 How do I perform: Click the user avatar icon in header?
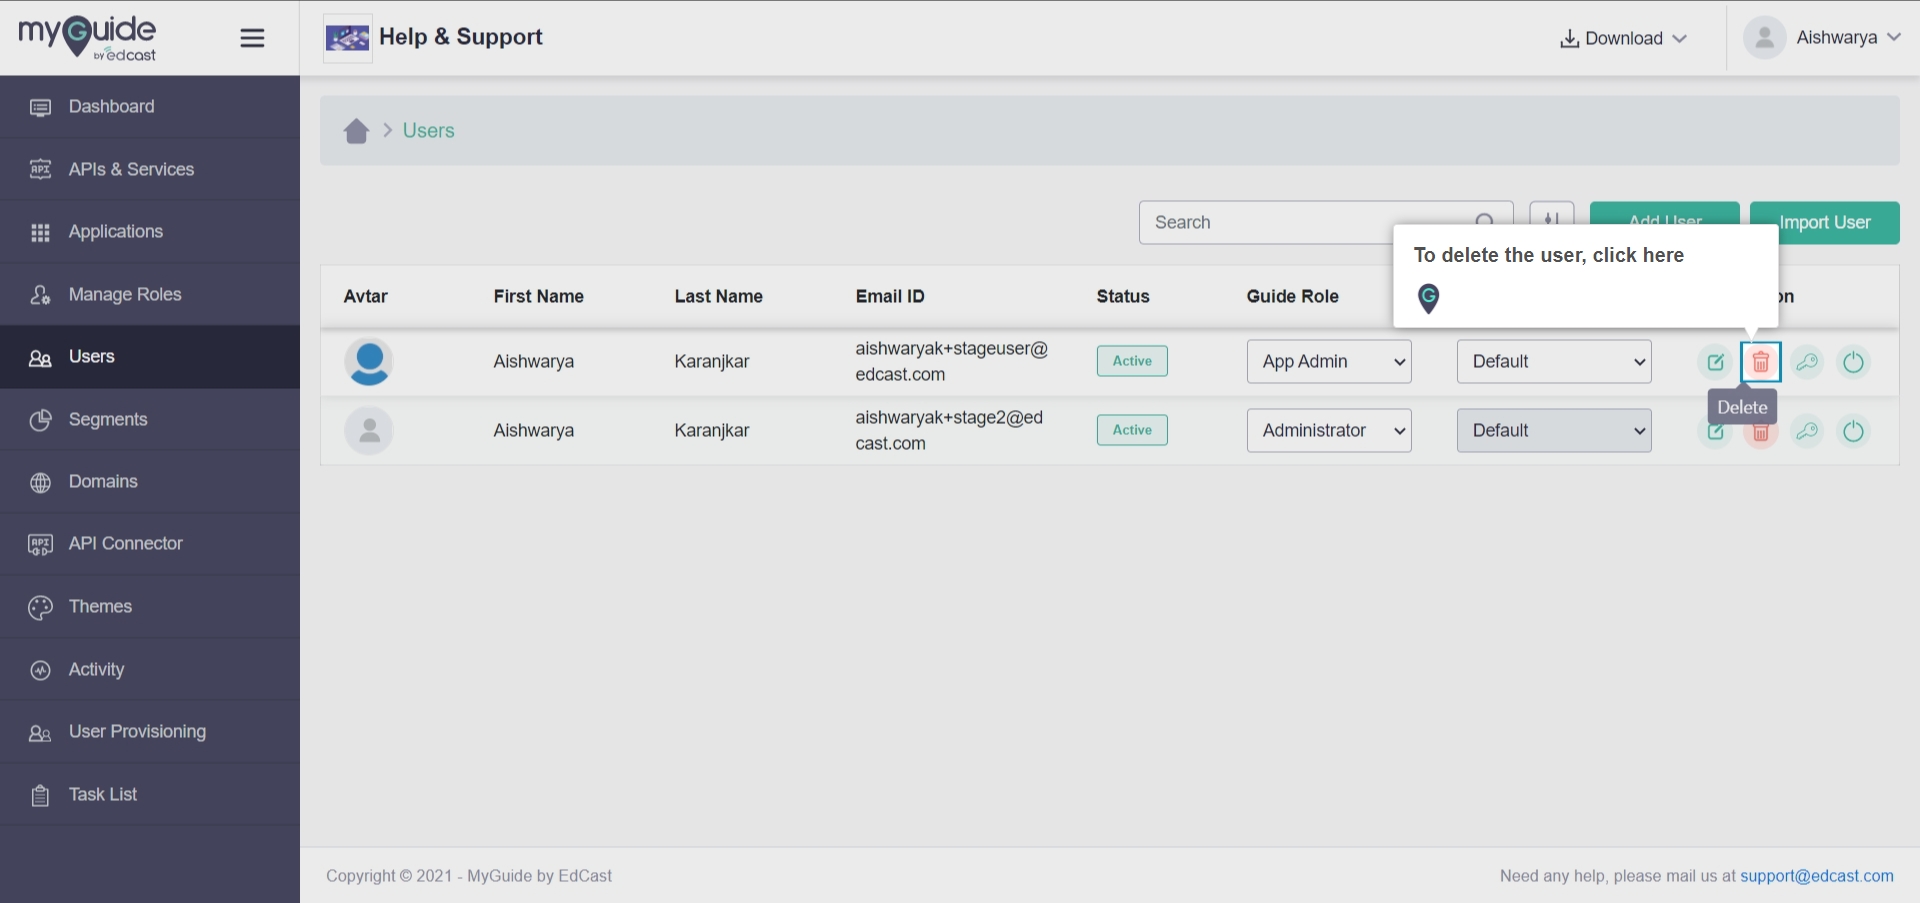pos(1765,37)
